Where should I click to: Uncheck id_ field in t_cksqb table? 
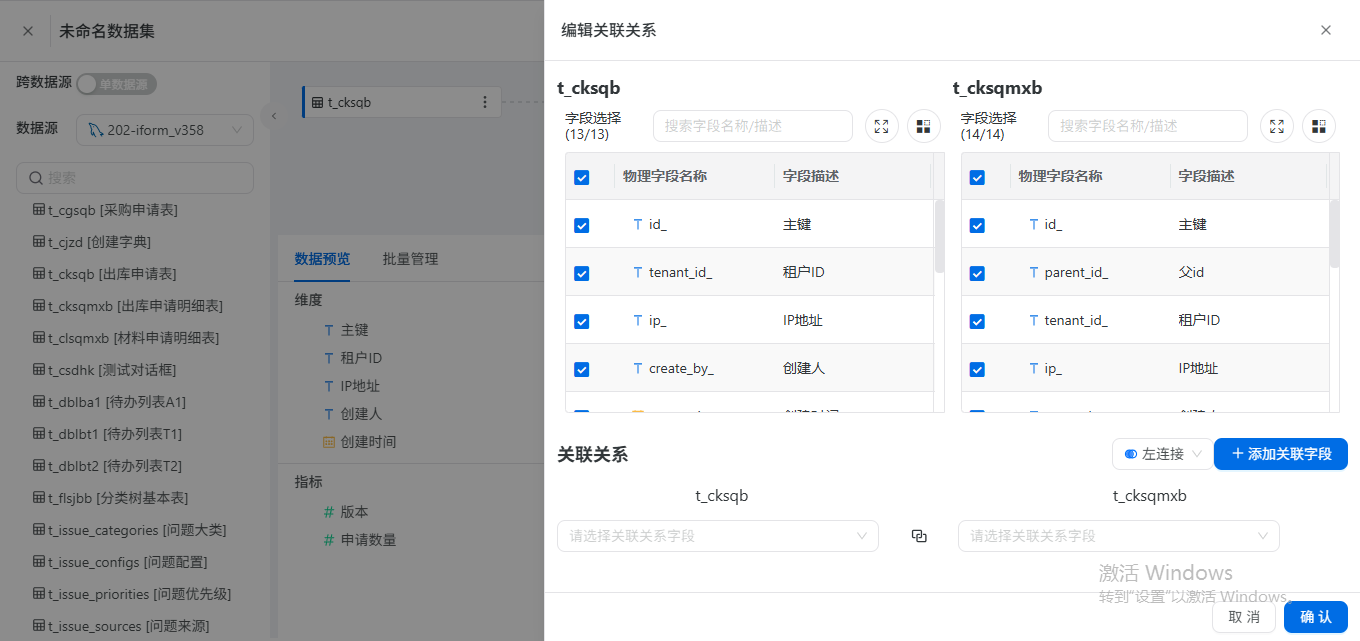[582, 225]
